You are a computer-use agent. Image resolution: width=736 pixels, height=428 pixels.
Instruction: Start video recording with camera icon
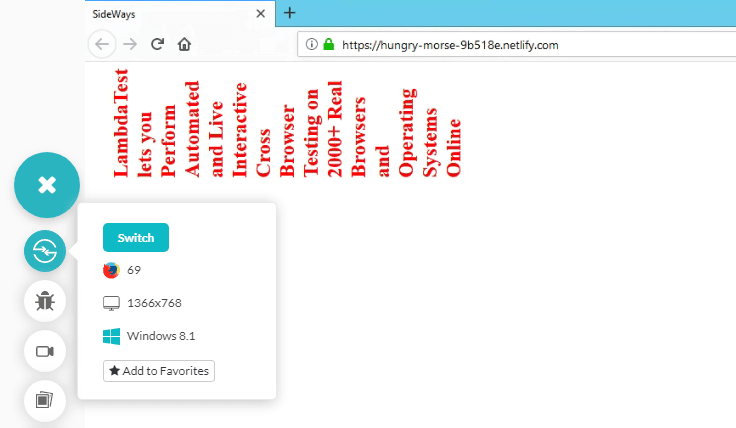coord(45,351)
